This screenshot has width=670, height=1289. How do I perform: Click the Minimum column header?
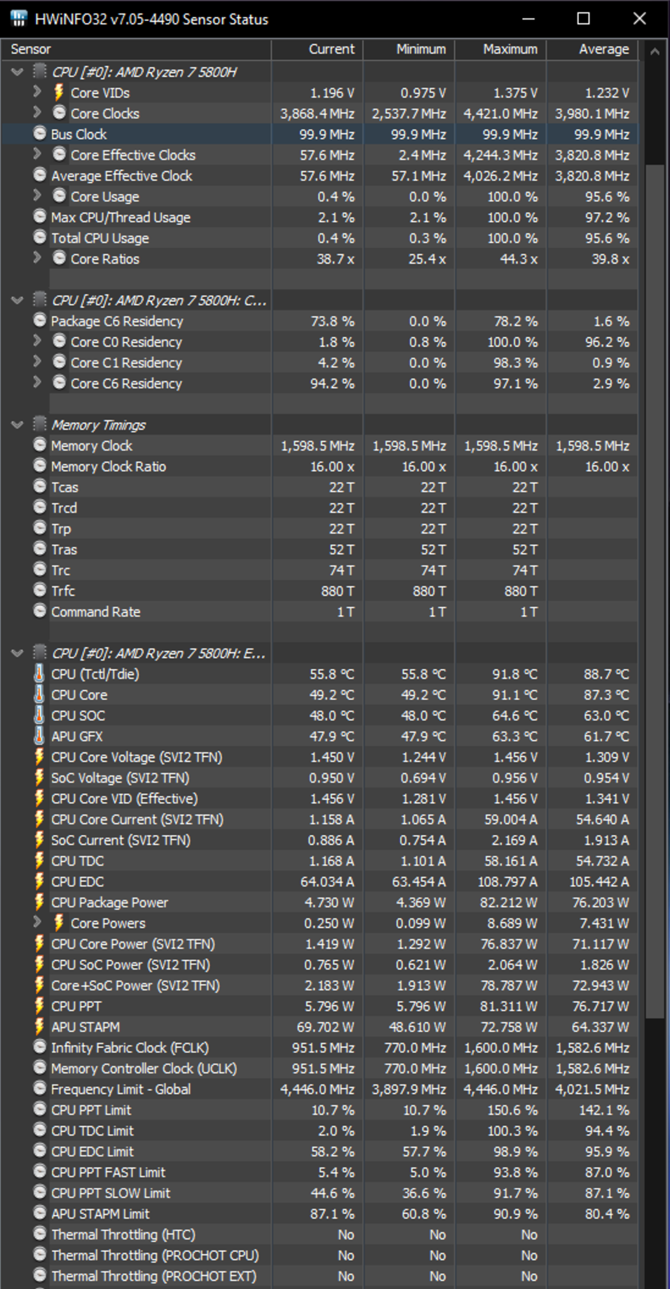pos(408,49)
